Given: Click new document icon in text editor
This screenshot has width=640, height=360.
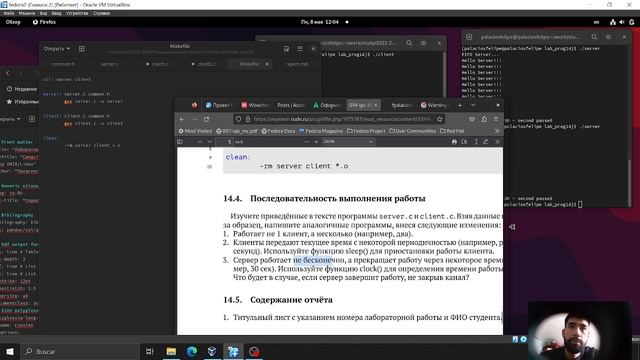Looking at the screenshot, I should [82, 49].
